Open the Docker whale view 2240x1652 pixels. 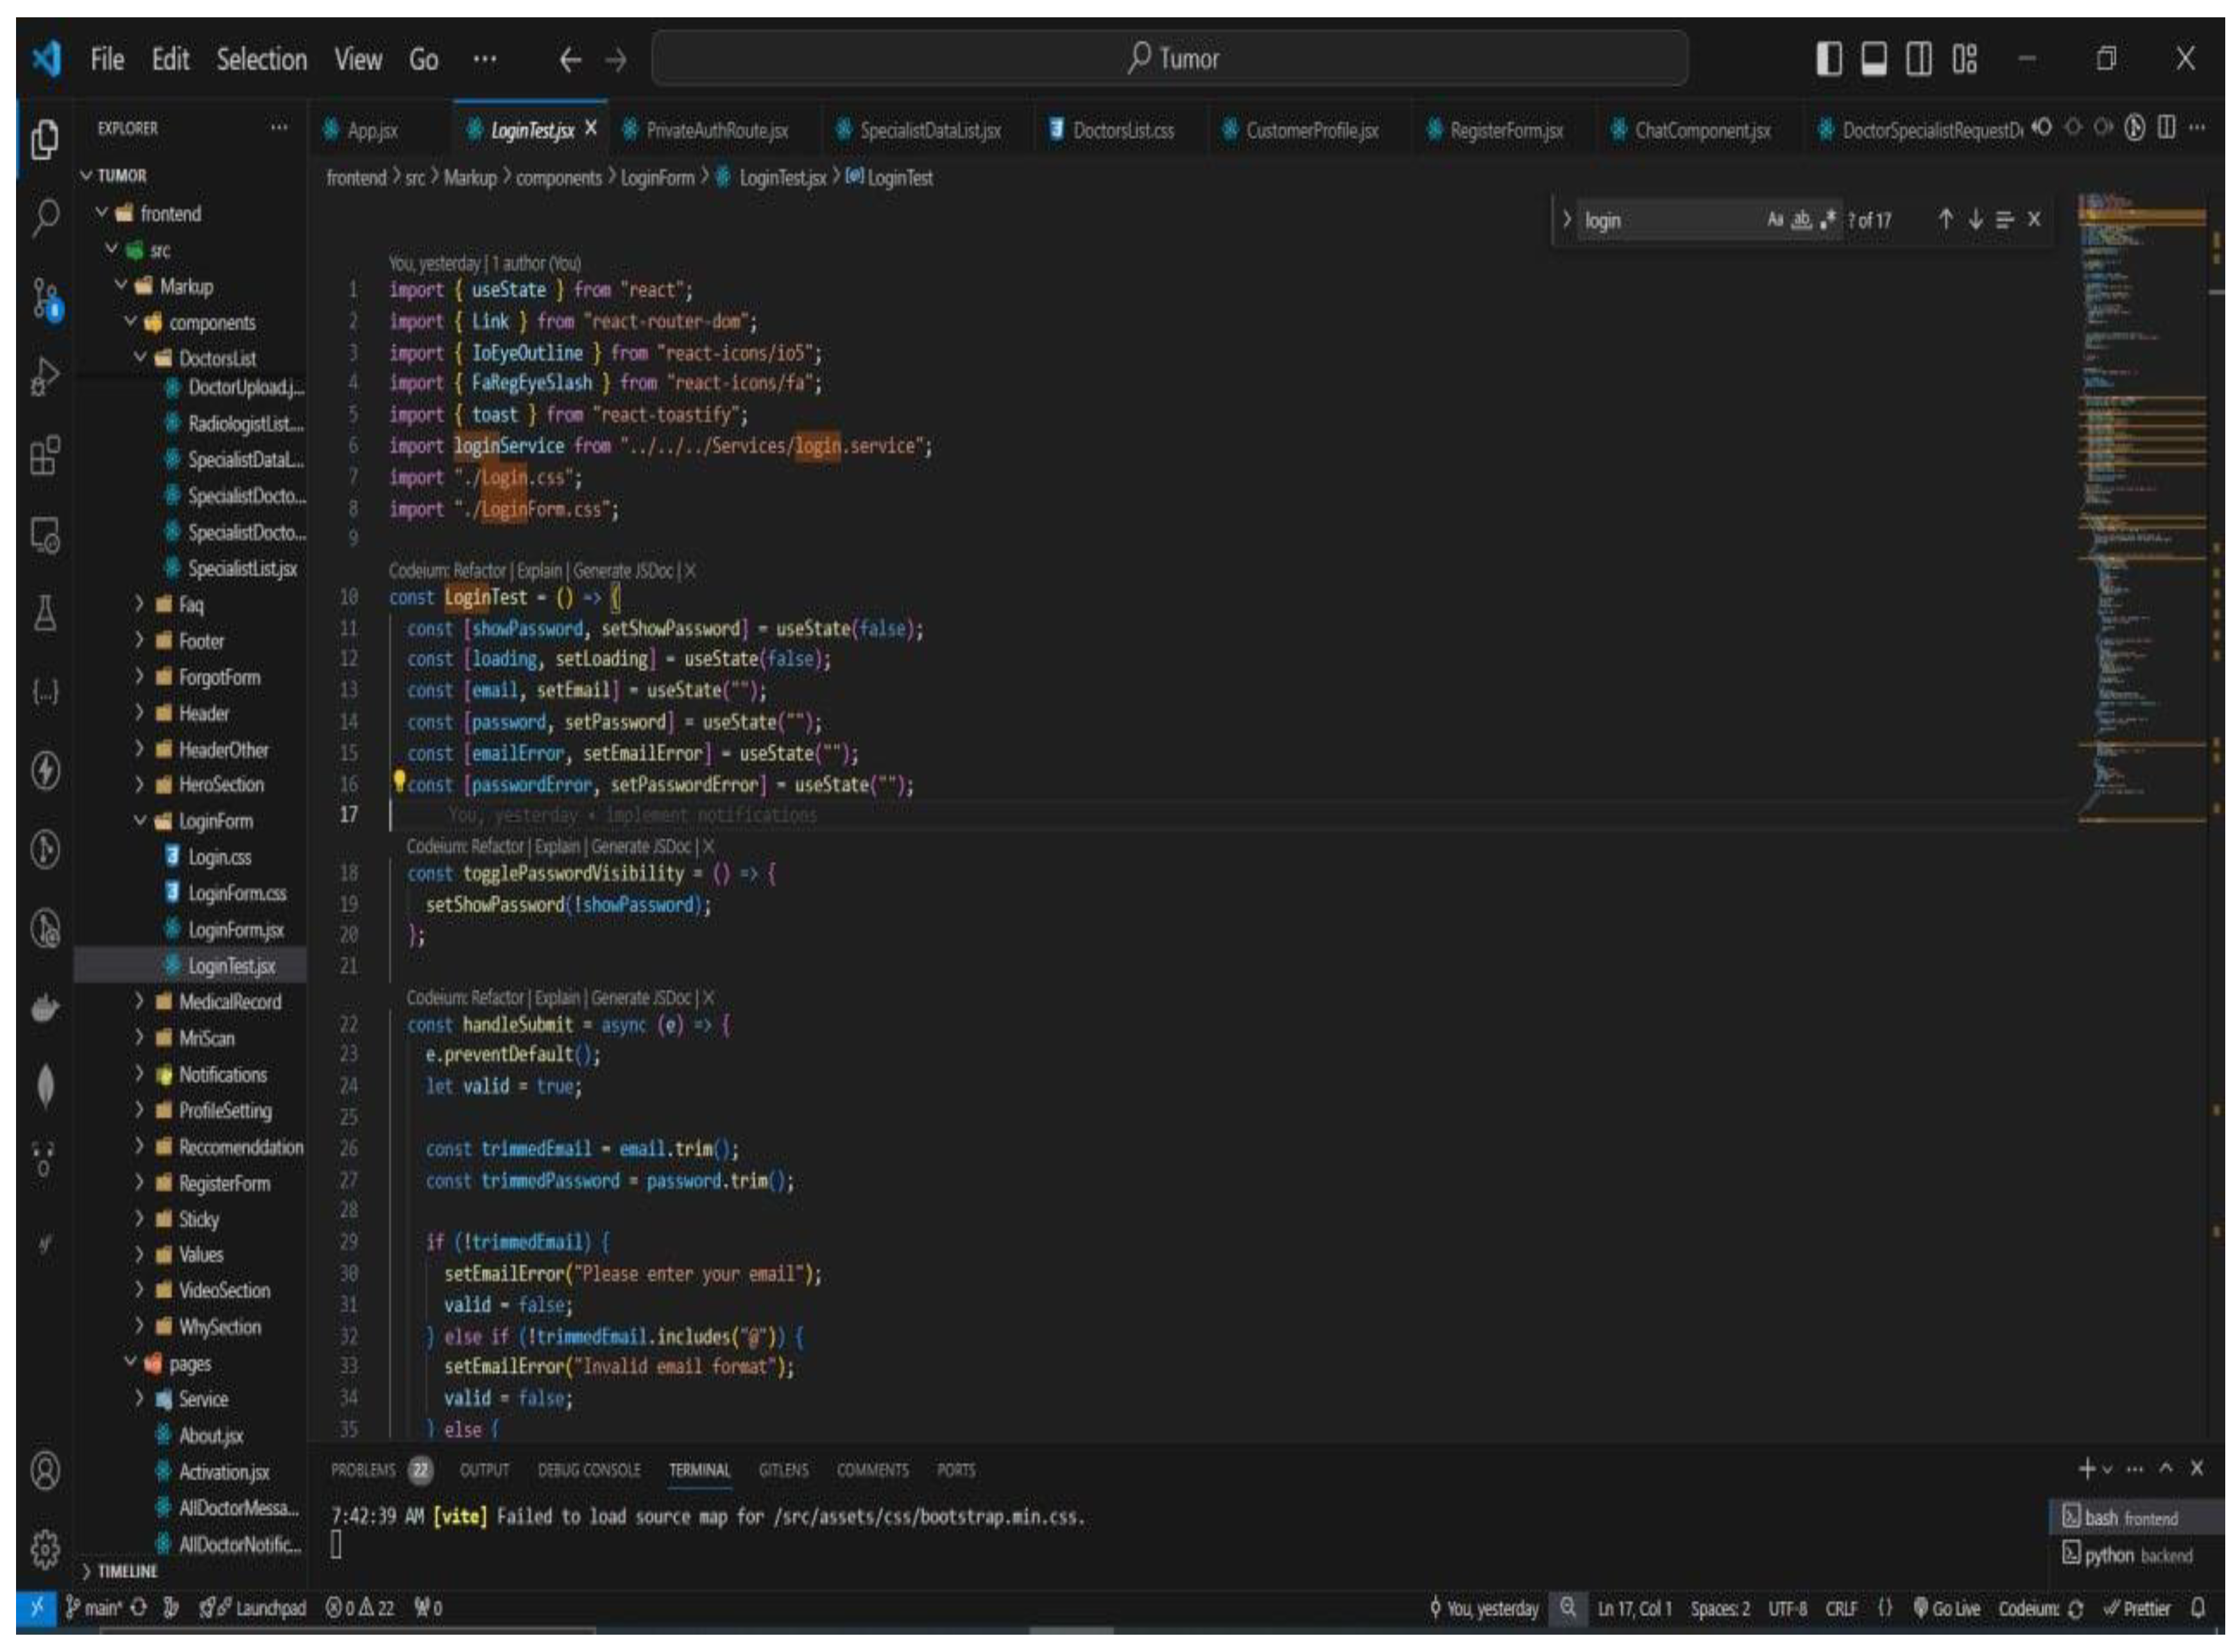click(45, 1008)
